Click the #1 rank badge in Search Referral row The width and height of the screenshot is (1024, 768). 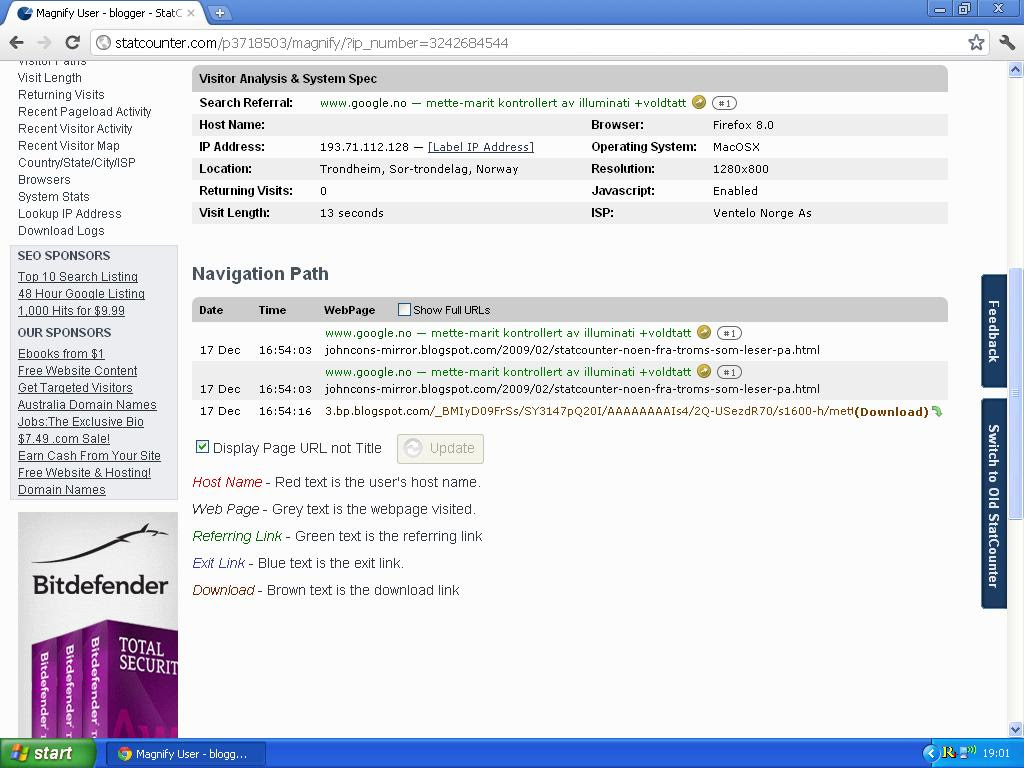point(724,103)
